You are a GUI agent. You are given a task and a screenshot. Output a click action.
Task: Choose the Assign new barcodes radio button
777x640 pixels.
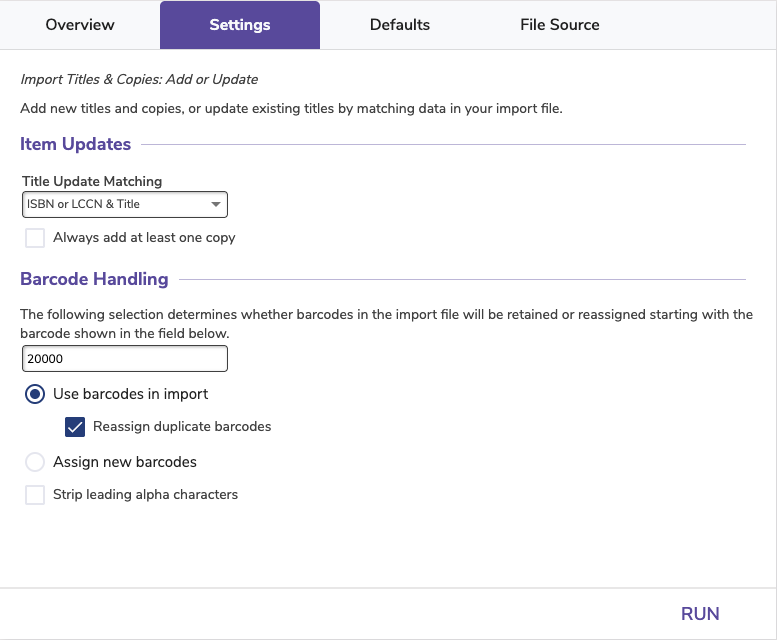[35, 462]
